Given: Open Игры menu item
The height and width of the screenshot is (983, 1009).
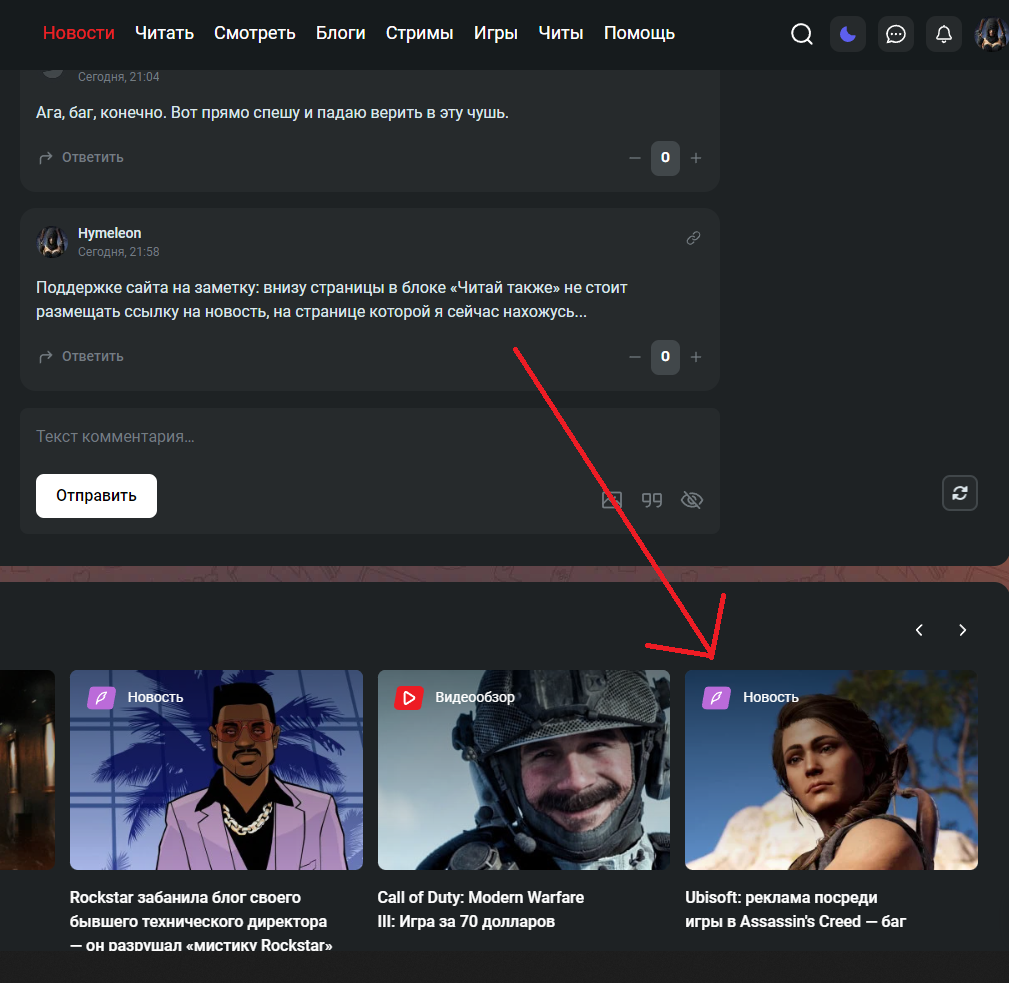Looking at the screenshot, I should point(495,33).
